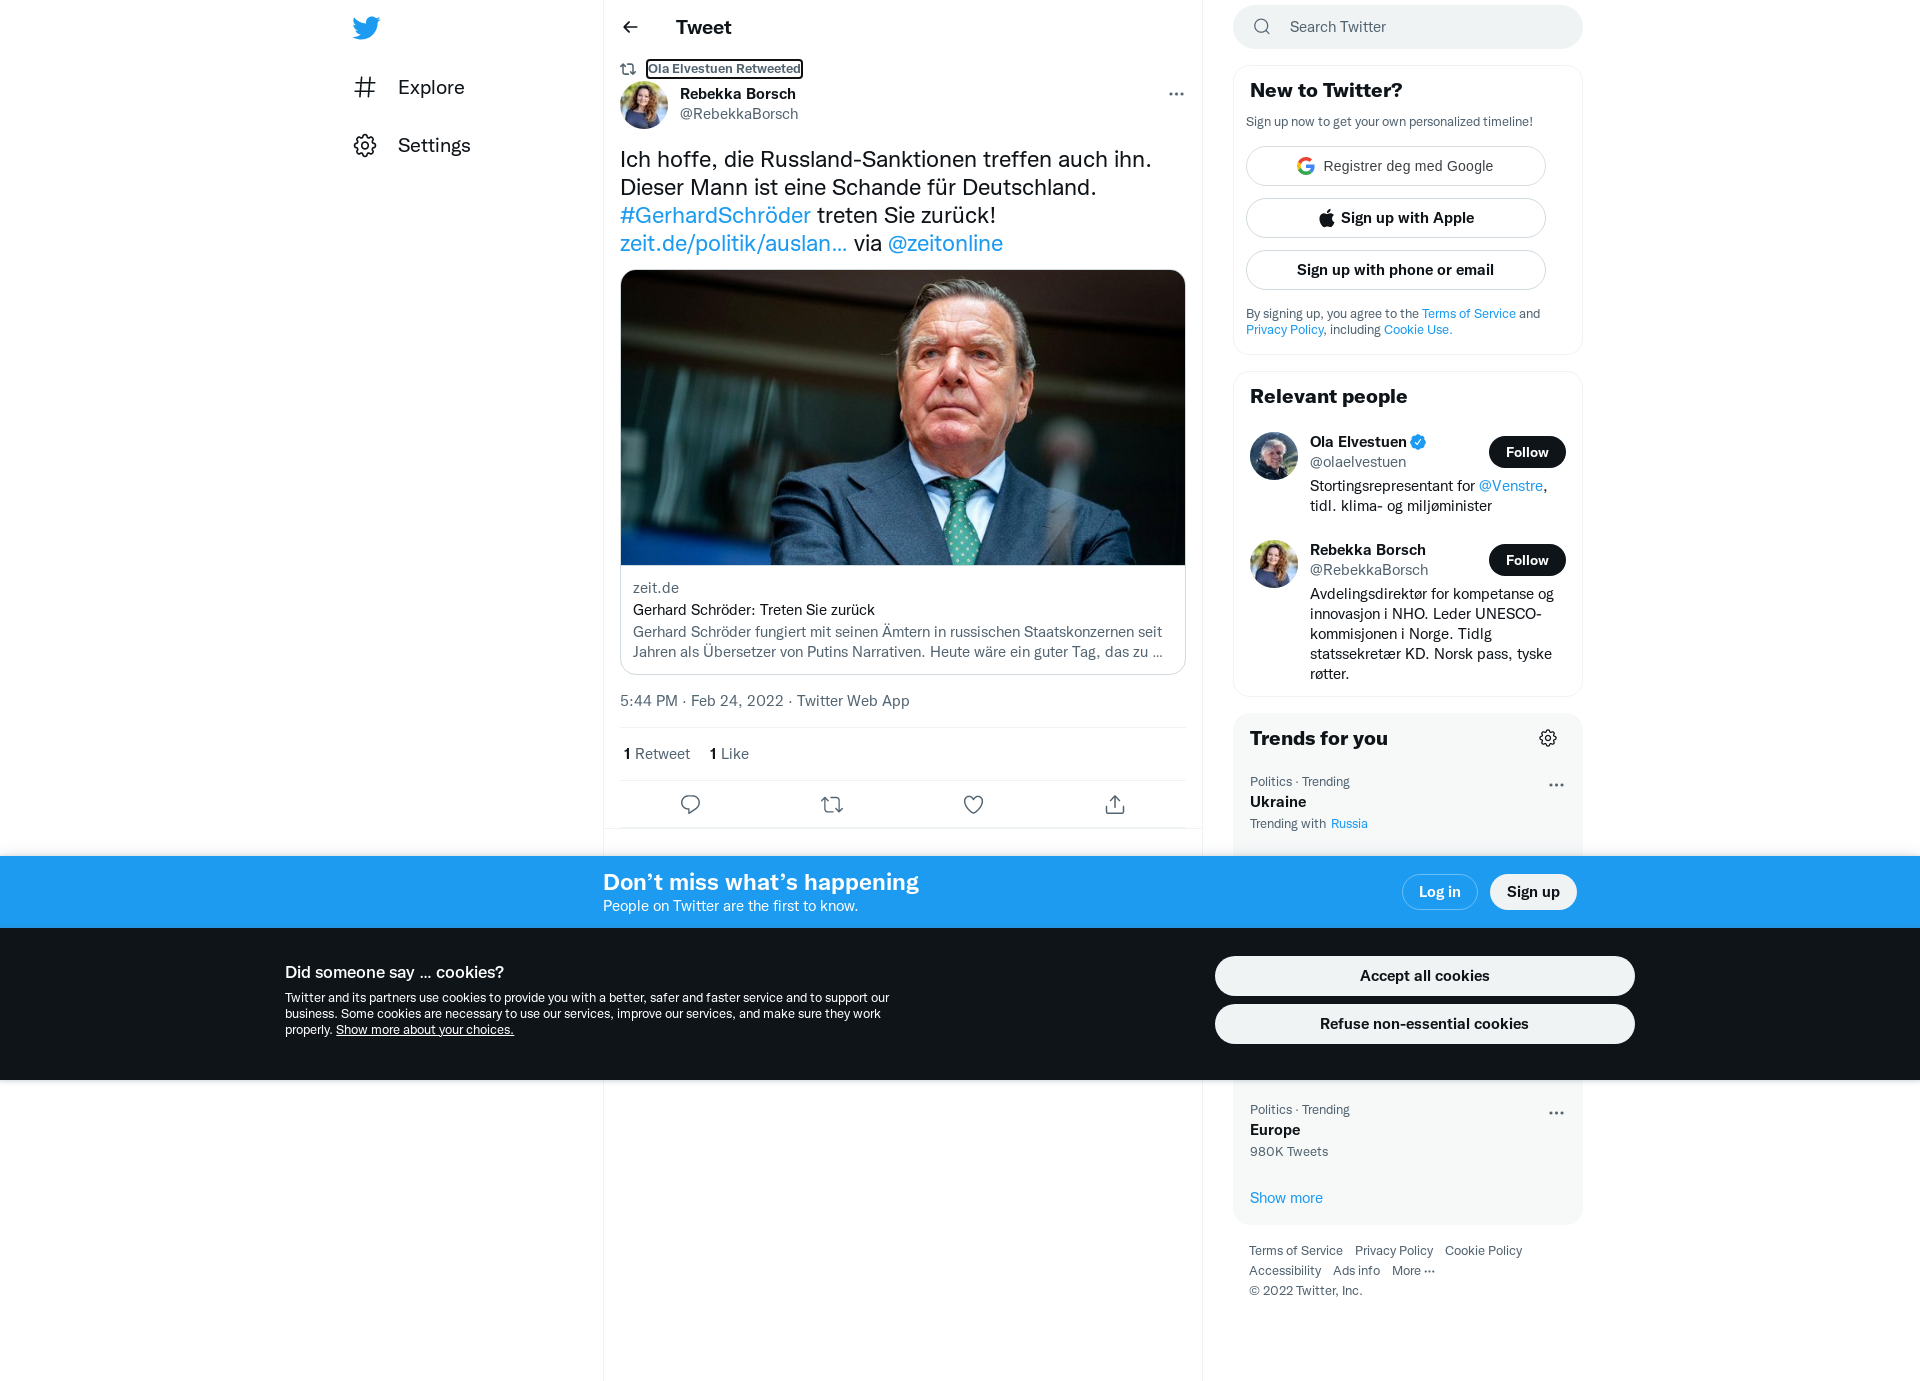The image size is (1920, 1381).
Task: Follow Ola Elvestuen
Action: [x=1527, y=452]
